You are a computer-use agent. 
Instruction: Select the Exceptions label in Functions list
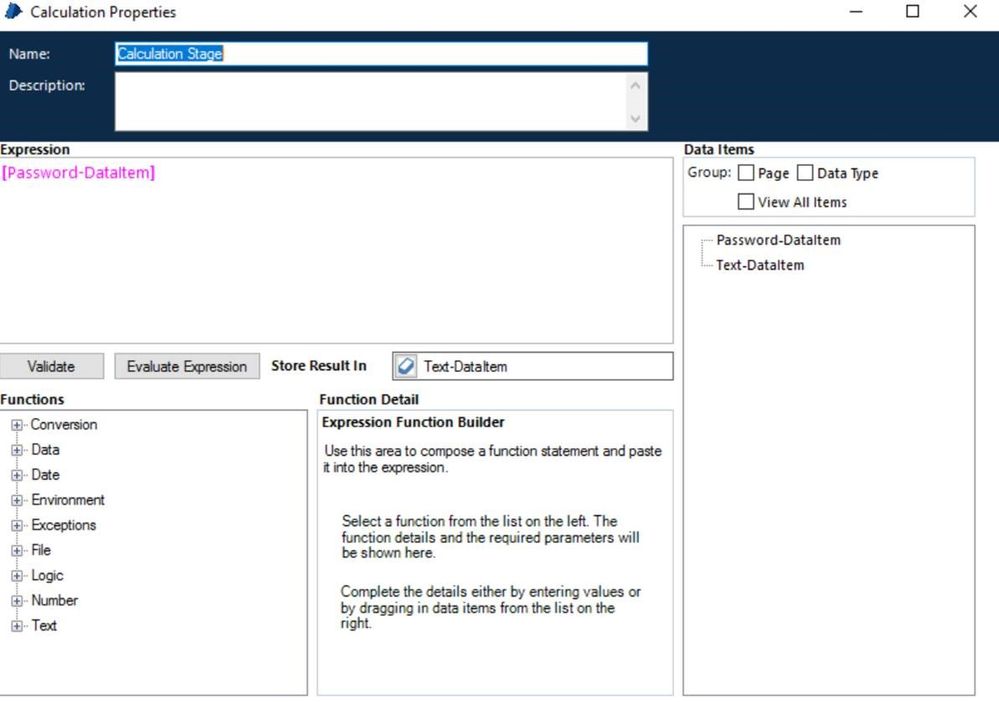pyautogui.click(x=64, y=526)
